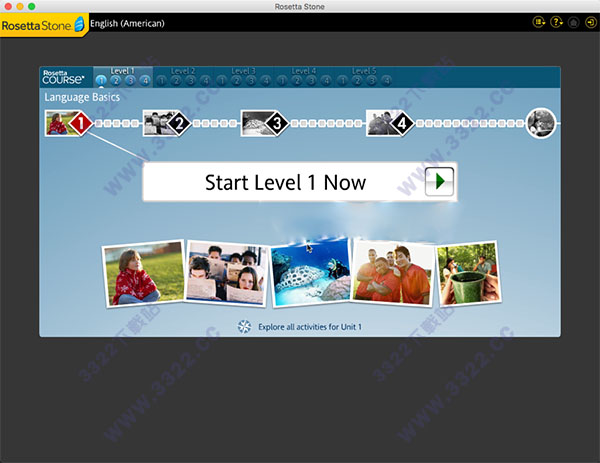Select Unit 4 circle under Level 4

coord(326,81)
